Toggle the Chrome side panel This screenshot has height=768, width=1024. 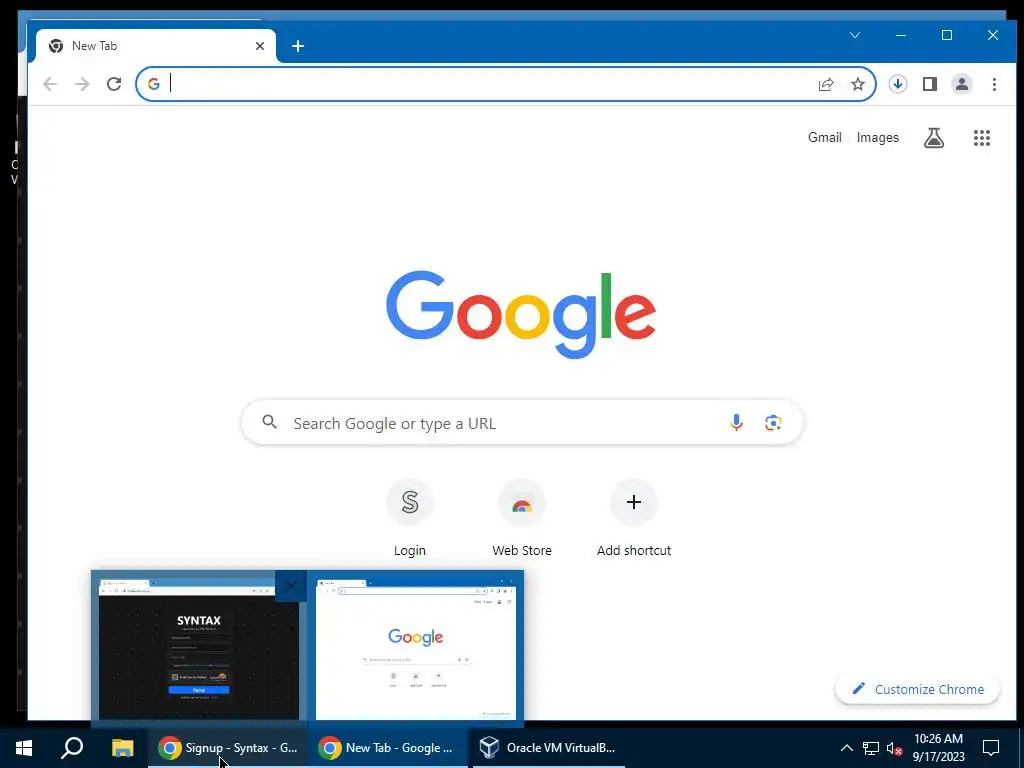point(930,84)
